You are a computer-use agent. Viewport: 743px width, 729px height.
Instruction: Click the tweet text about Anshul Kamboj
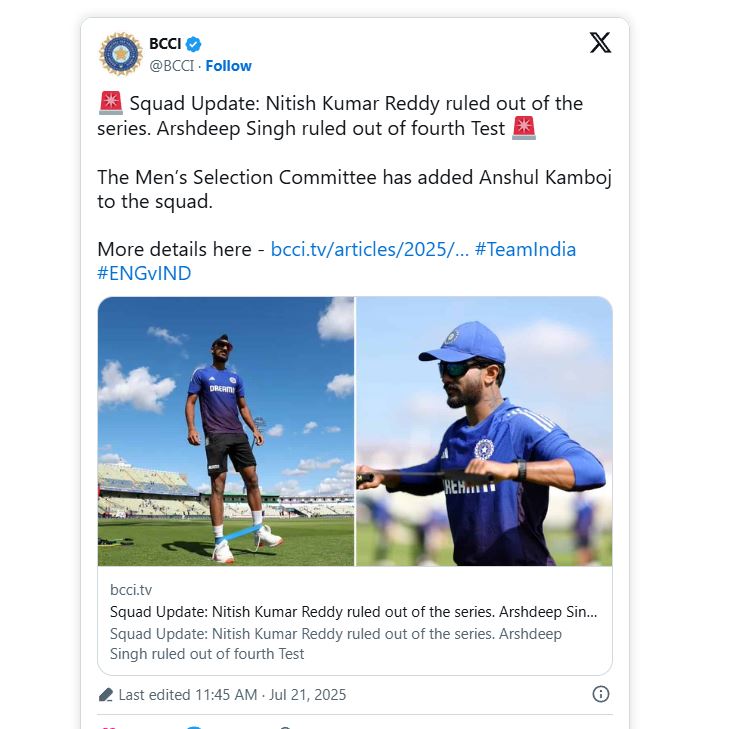tap(354, 188)
